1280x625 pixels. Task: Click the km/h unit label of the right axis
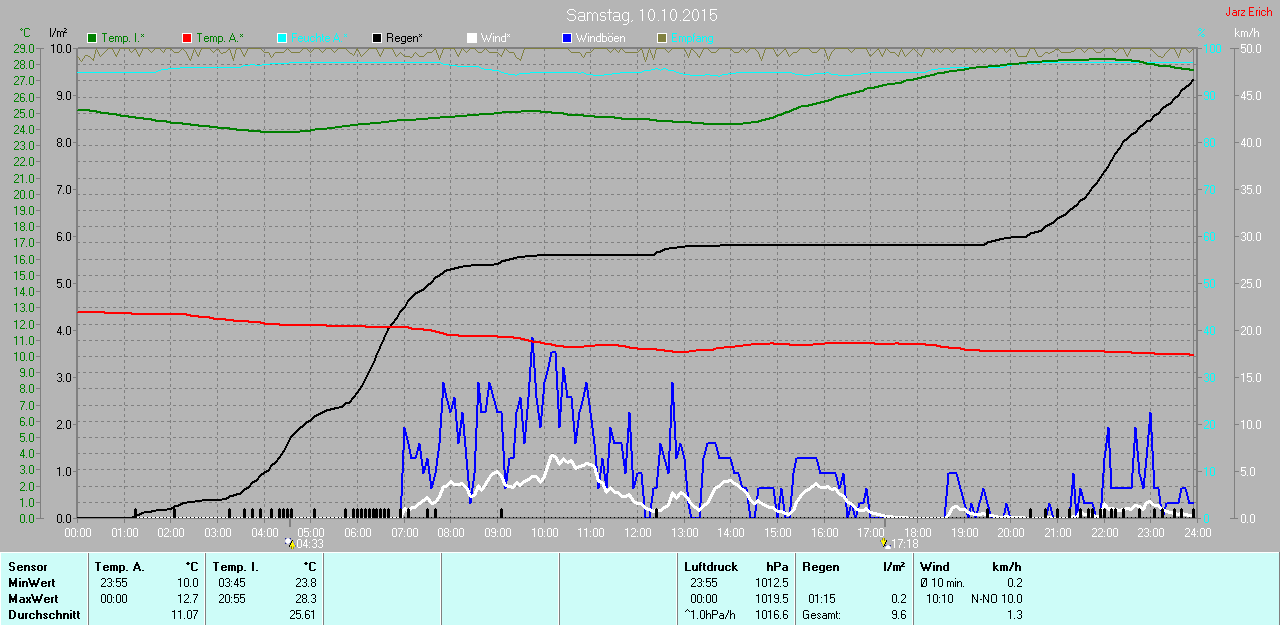tap(1246, 33)
